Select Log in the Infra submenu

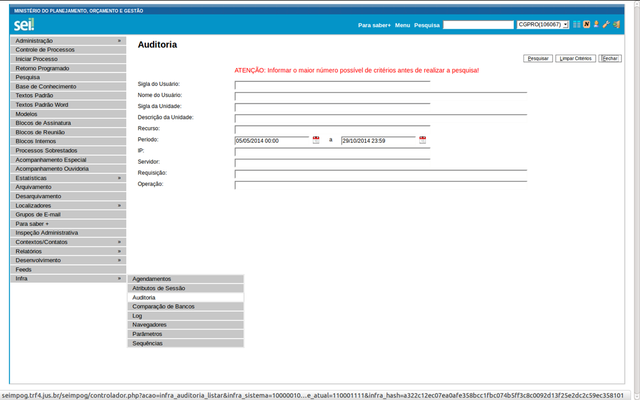(x=186, y=315)
